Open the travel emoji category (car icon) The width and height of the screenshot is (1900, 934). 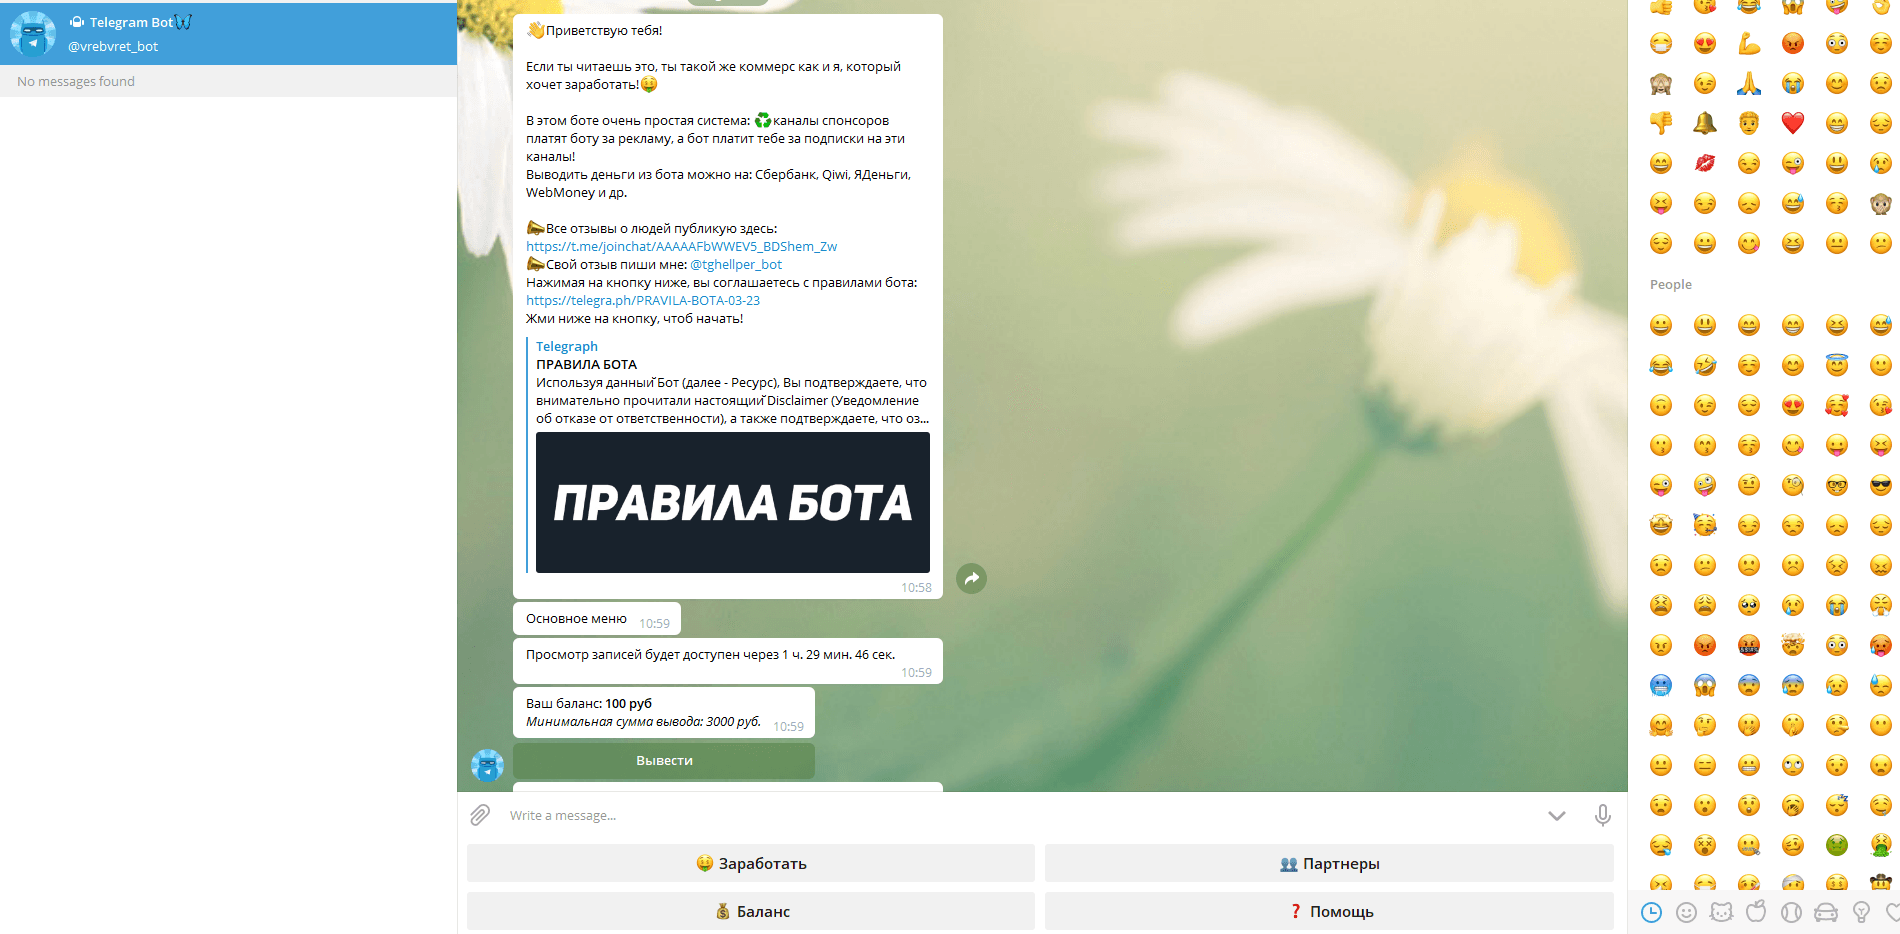1826,912
